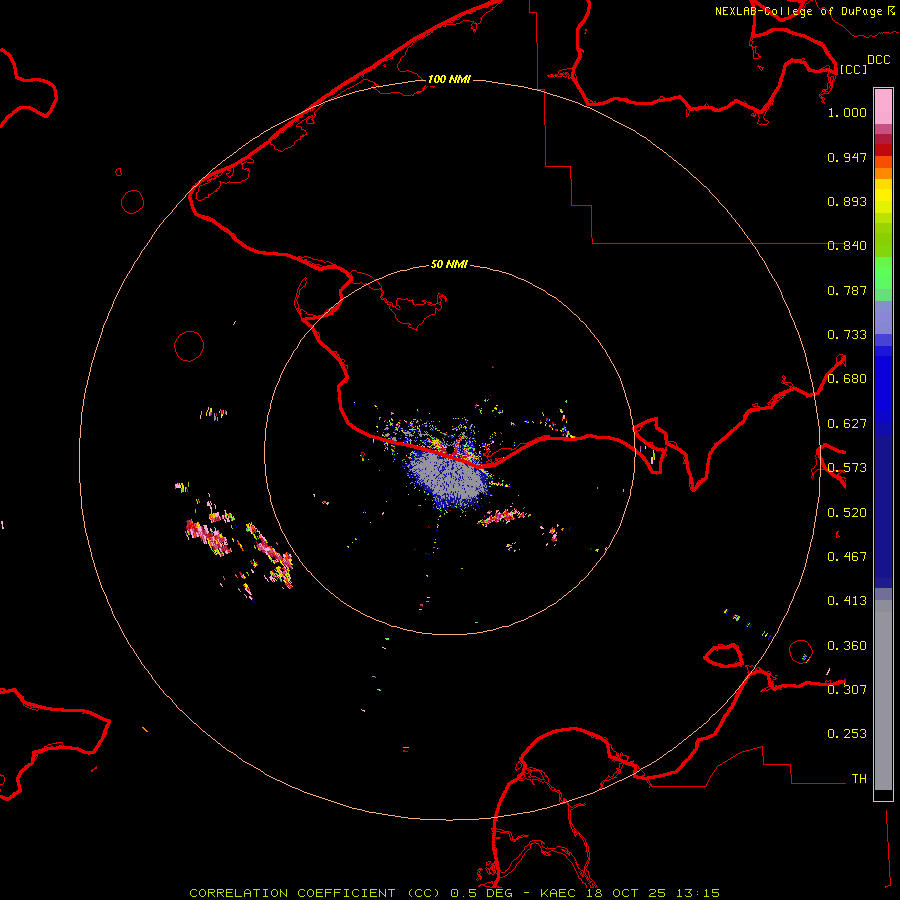The image size is (900, 900).
Task: Click the 100 NMI range ring label
Action: click(449, 79)
